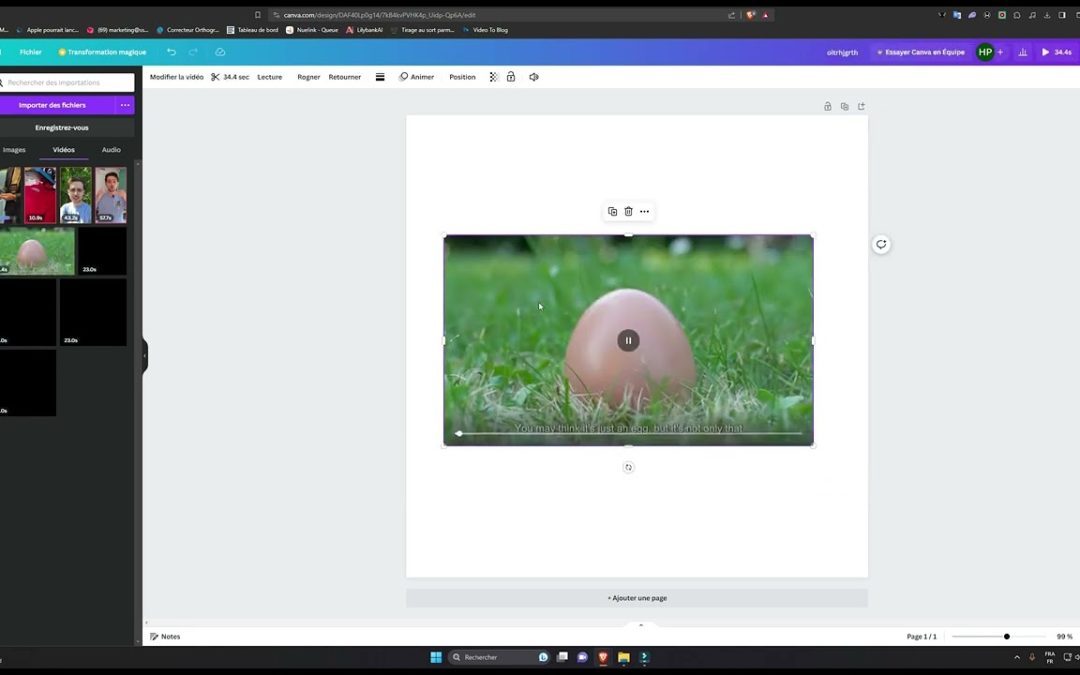Screen dimensions: 1080x675
Task: Open the Fichier menu
Action: 30,52
